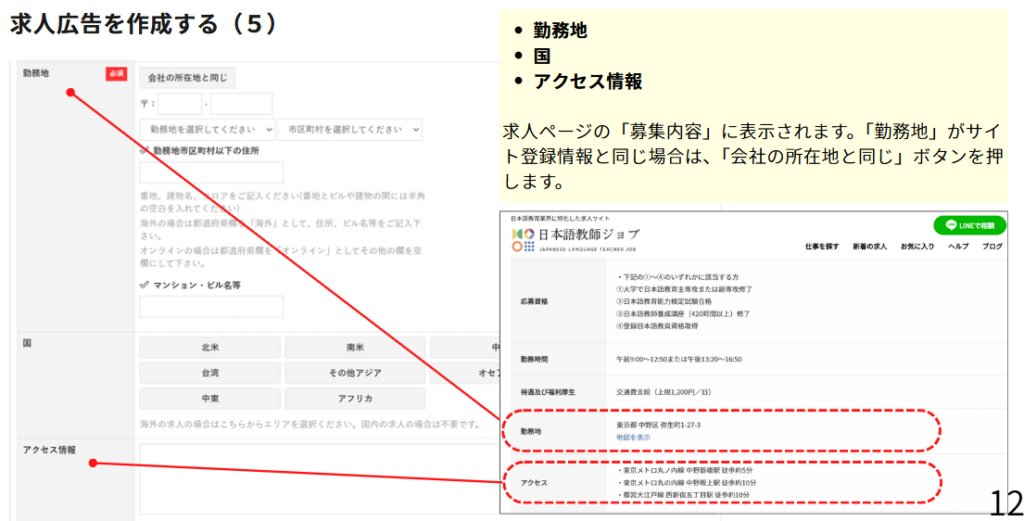Toggle the アフリカ region button

(x=354, y=398)
